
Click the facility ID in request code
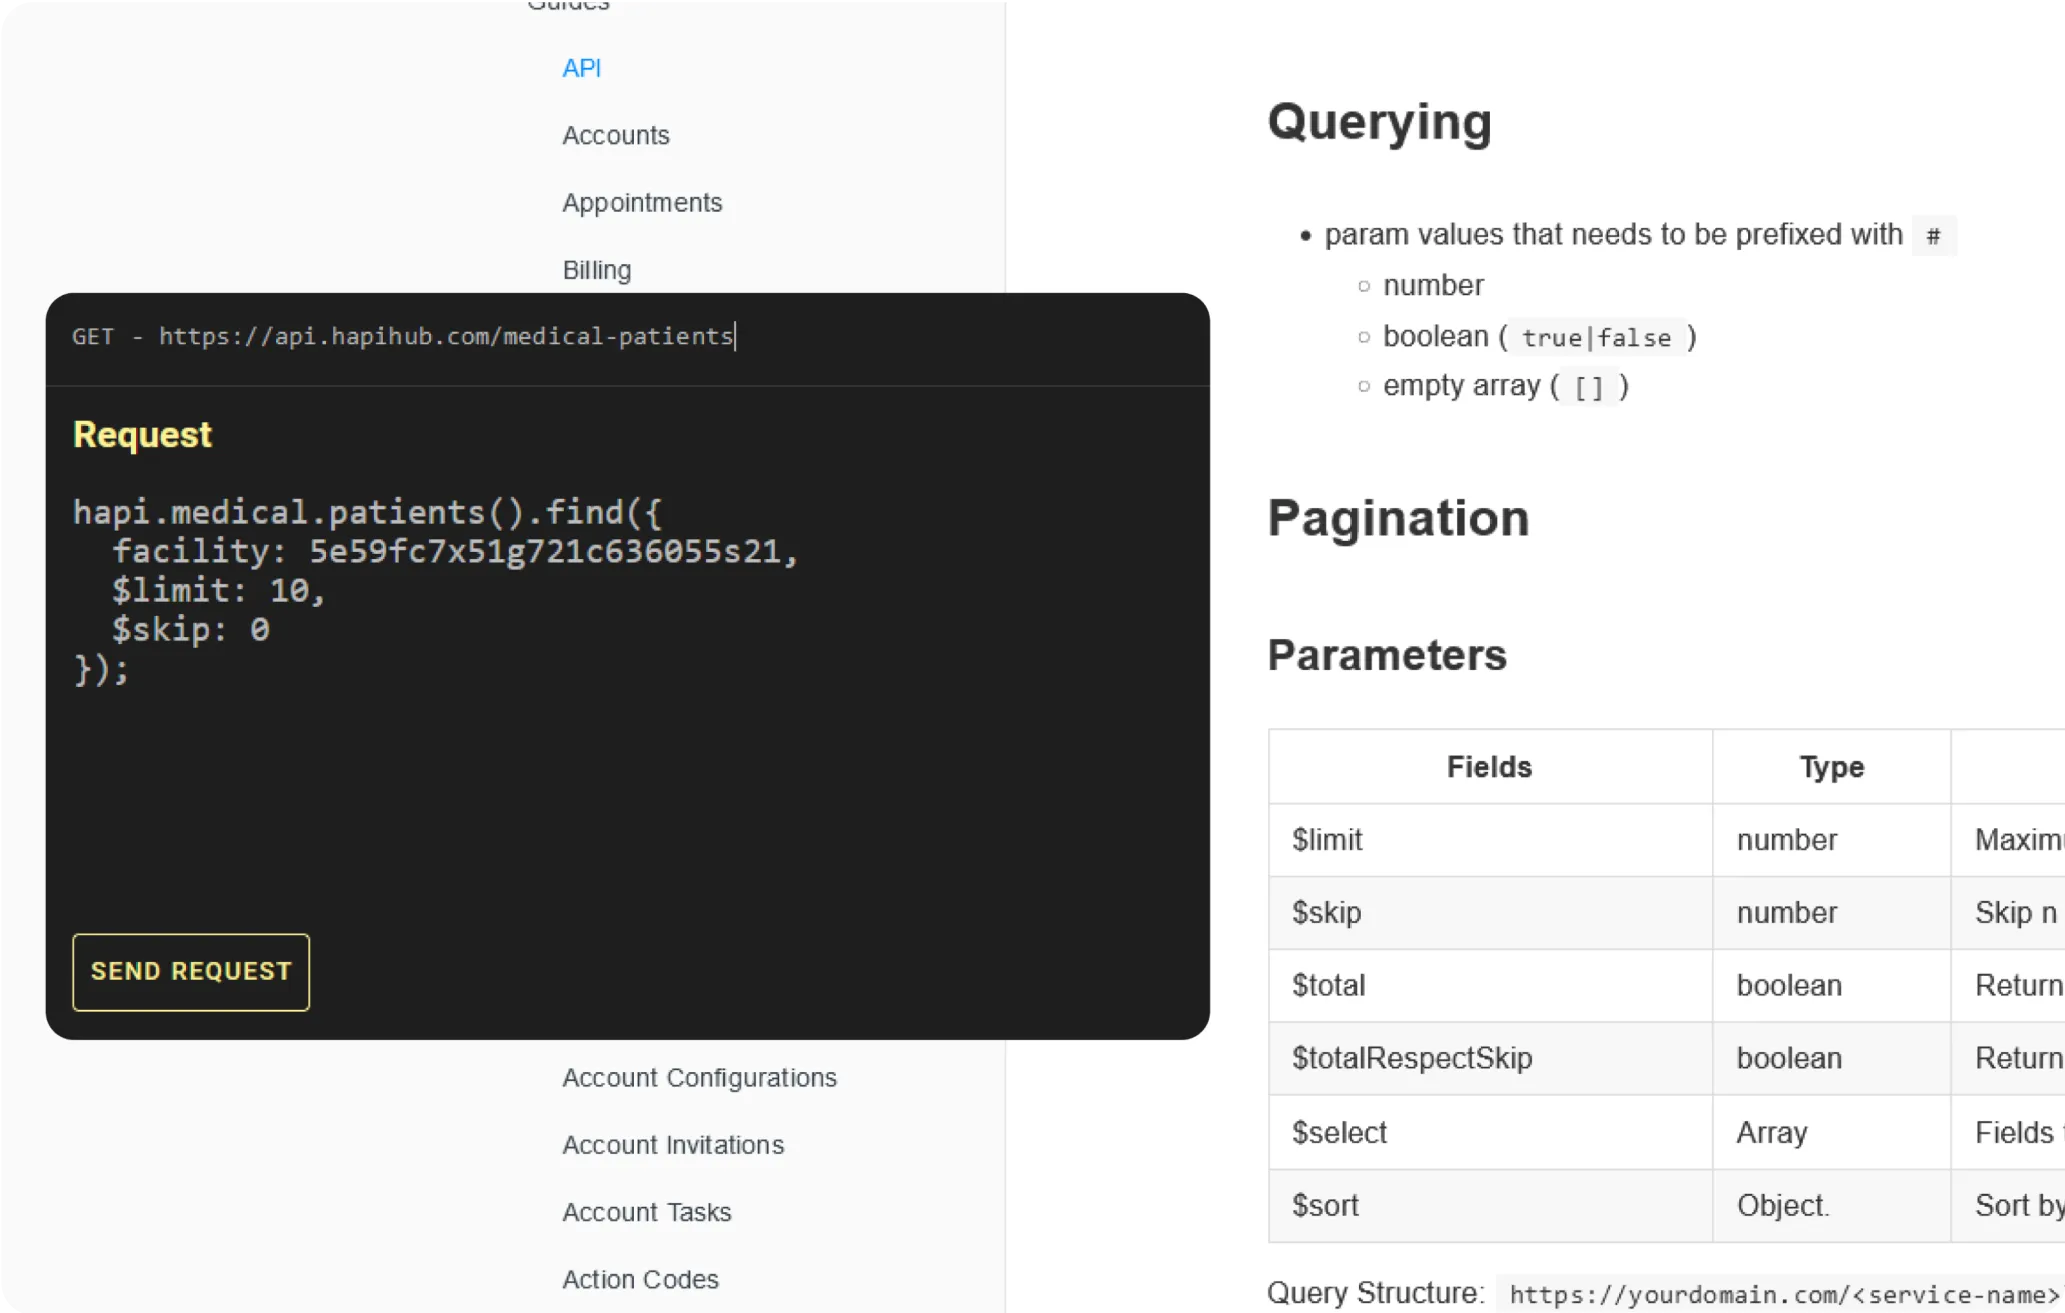click(544, 551)
